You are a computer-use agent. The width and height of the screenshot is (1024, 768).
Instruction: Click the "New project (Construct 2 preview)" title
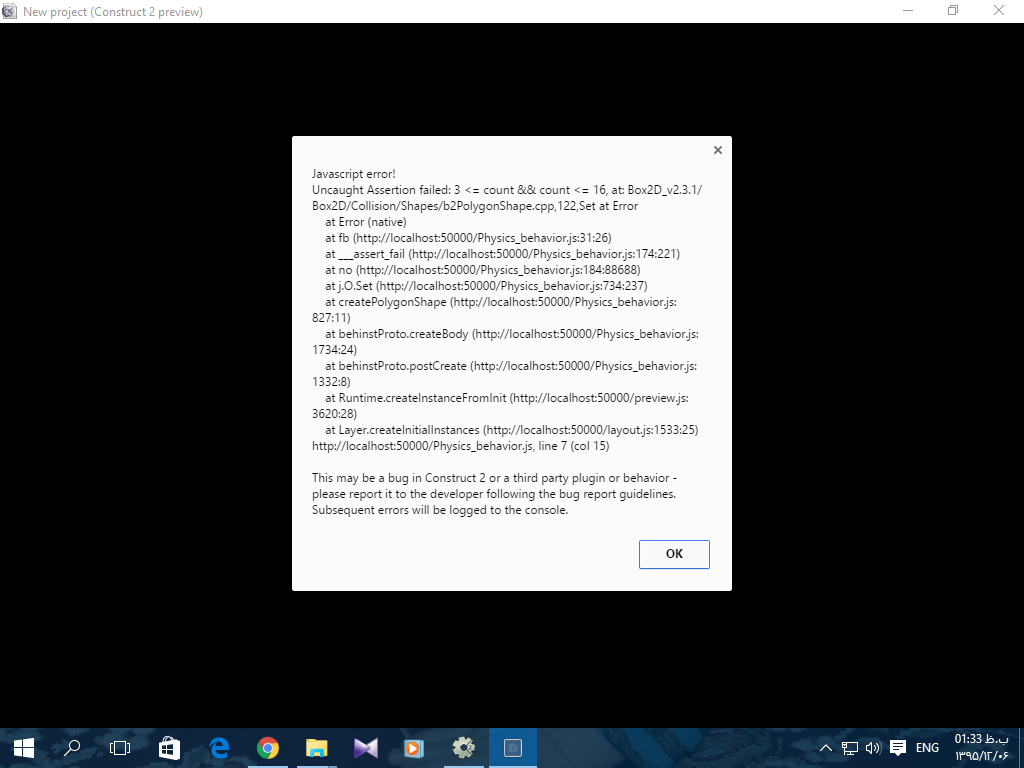(x=113, y=12)
